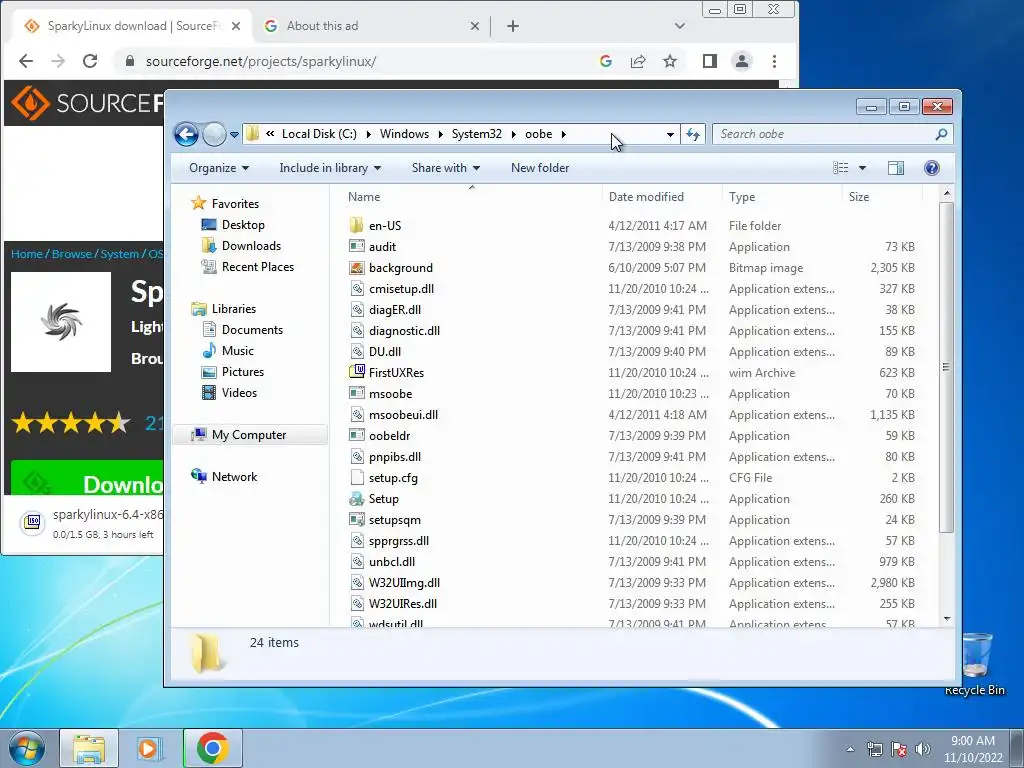Viewport: 1024px width, 768px height.
Task: Click Windows in the address breadcrumb
Action: click(x=404, y=134)
